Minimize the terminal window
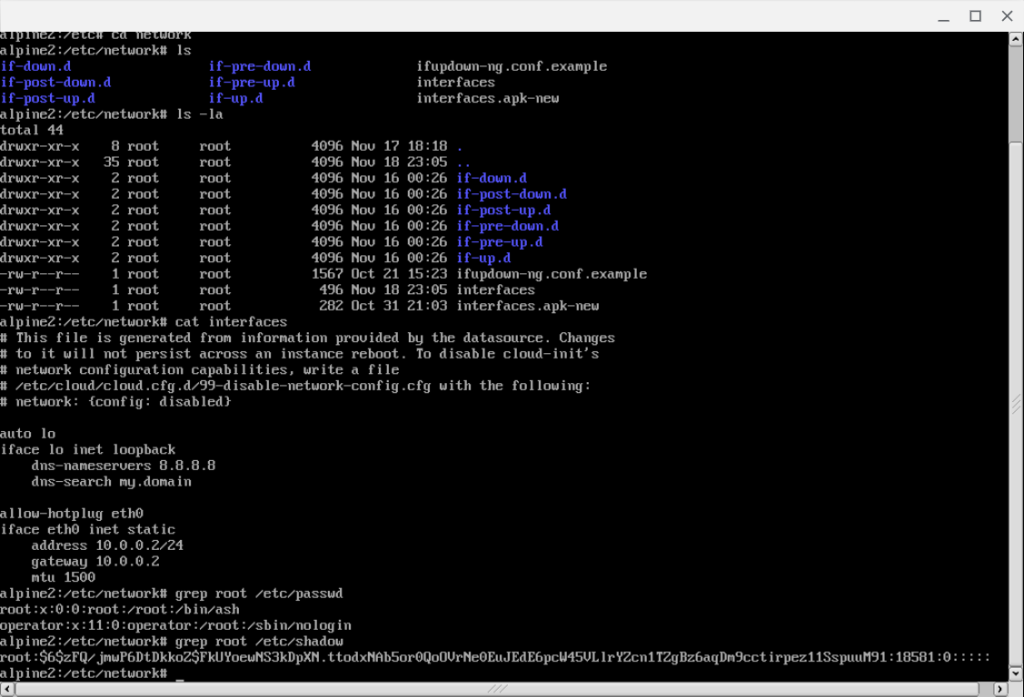This screenshot has height=697, width=1024. (944, 16)
